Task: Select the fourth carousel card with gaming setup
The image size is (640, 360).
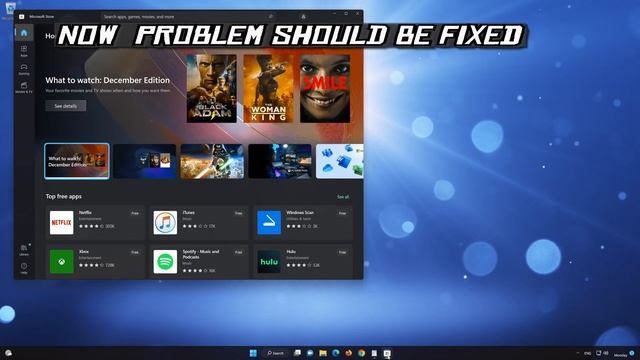Action: [280, 161]
